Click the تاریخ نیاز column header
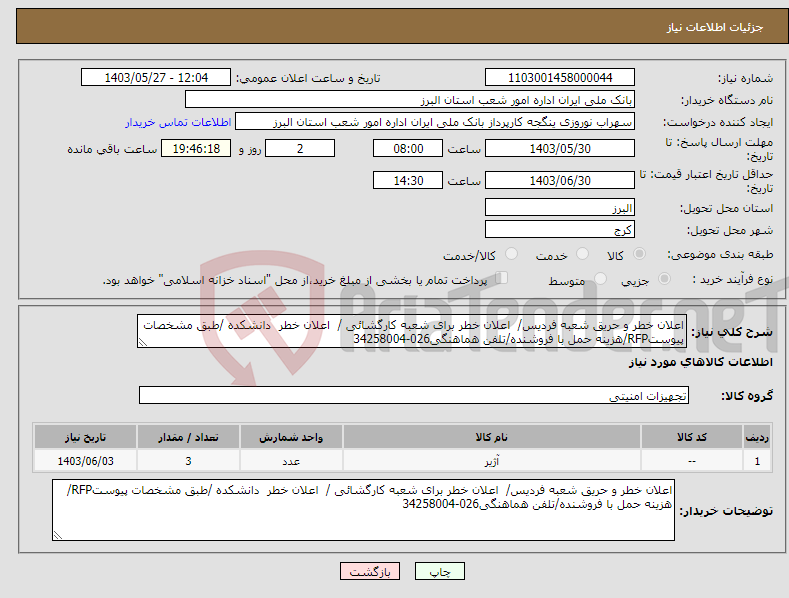Image resolution: width=789 pixels, height=598 pixels. tap(85, 437)
